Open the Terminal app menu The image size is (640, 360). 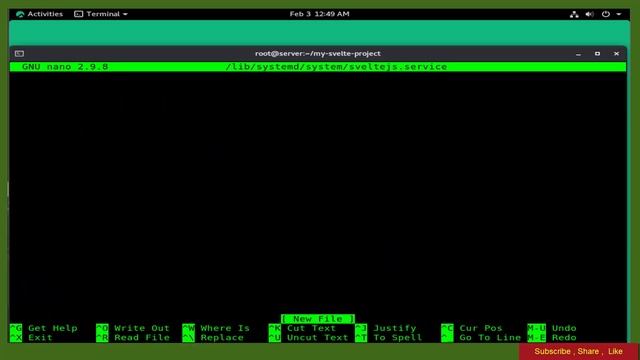(101, 14)
